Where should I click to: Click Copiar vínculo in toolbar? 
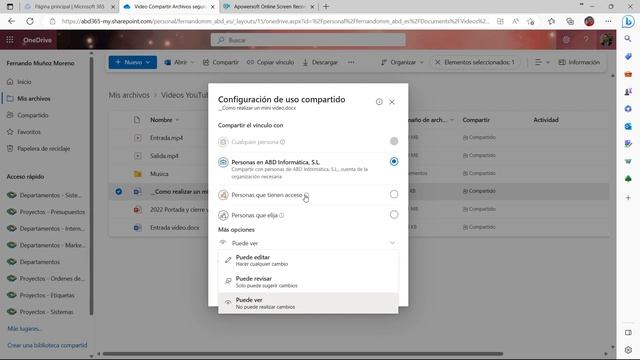tap(270, 62)
